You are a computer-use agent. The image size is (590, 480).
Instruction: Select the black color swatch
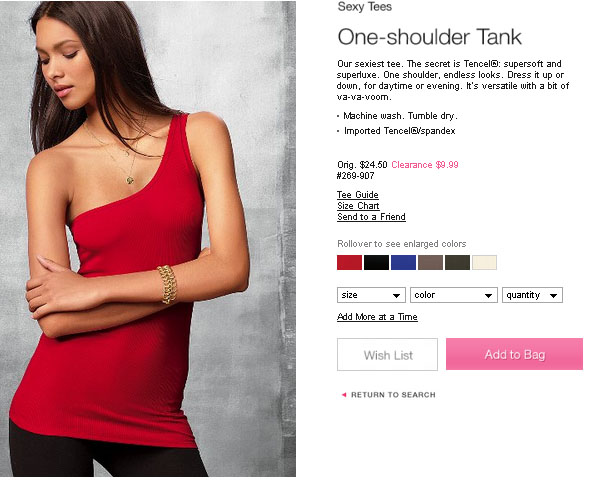tap(376, 263)
